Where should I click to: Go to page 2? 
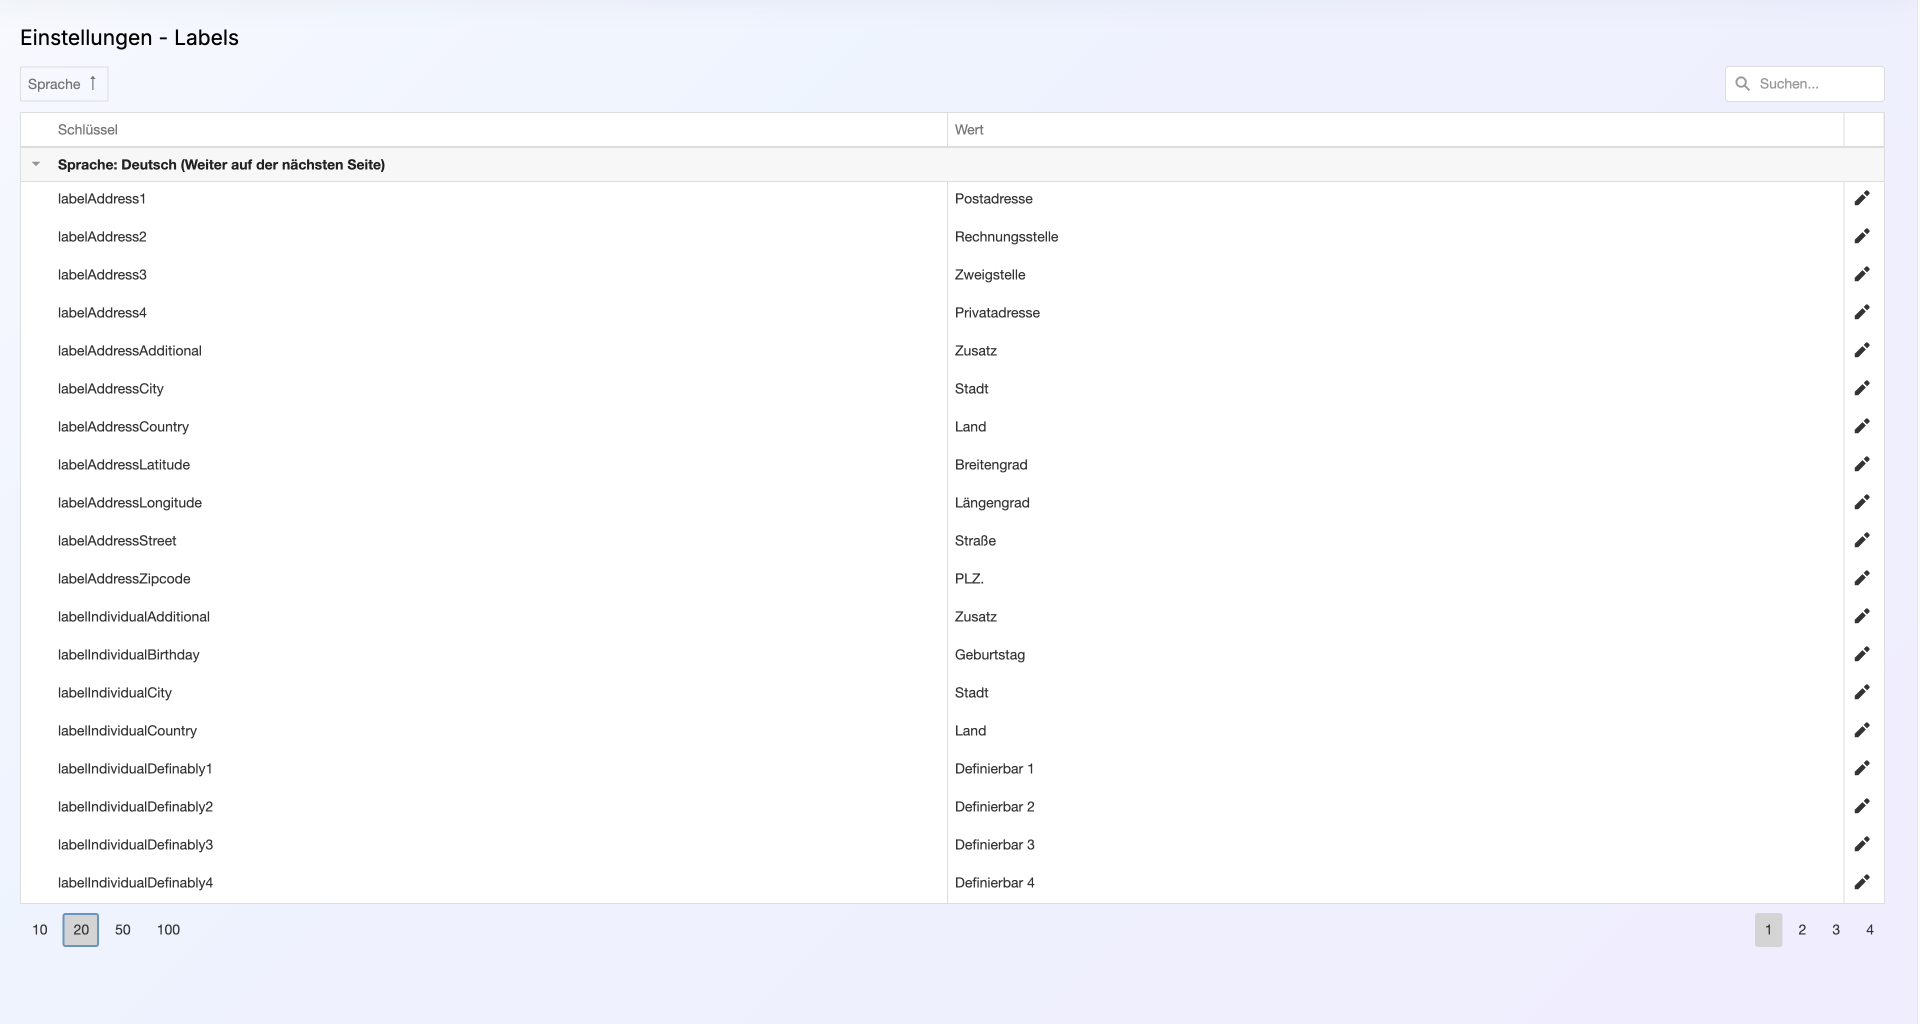tap(1802, 930)
